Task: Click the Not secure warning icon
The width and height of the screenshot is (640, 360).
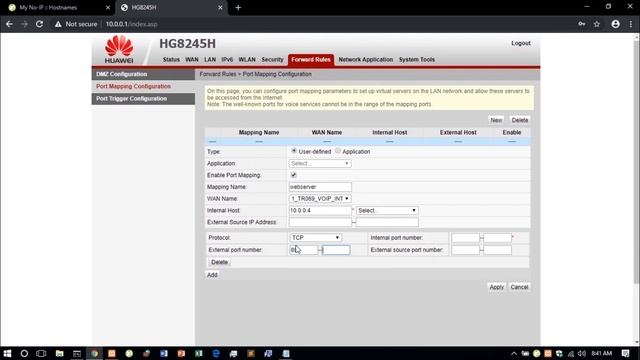Action: coord(58,24)
